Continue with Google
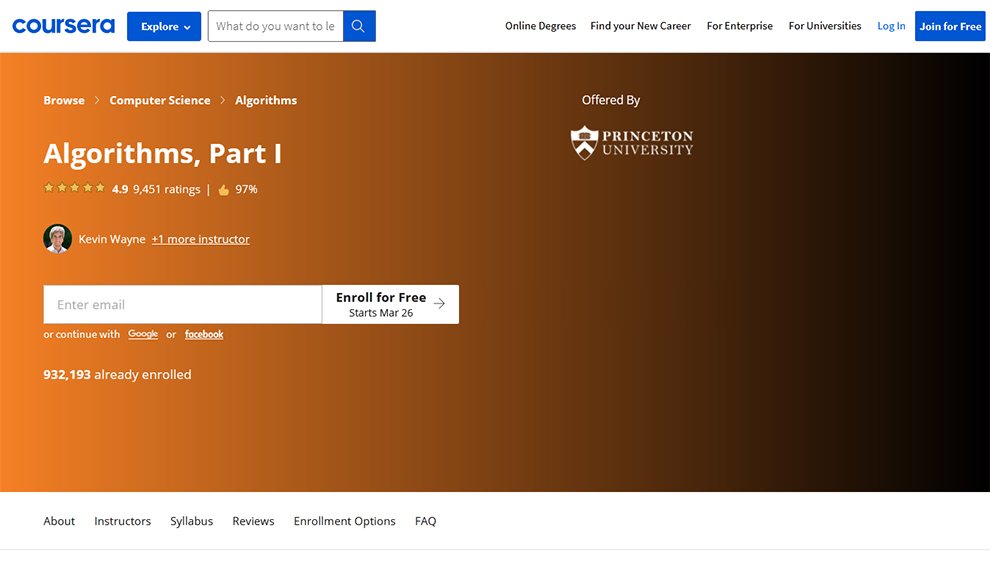Image resolution: width=990 pixels, height=564 pixels. point(143,334)
